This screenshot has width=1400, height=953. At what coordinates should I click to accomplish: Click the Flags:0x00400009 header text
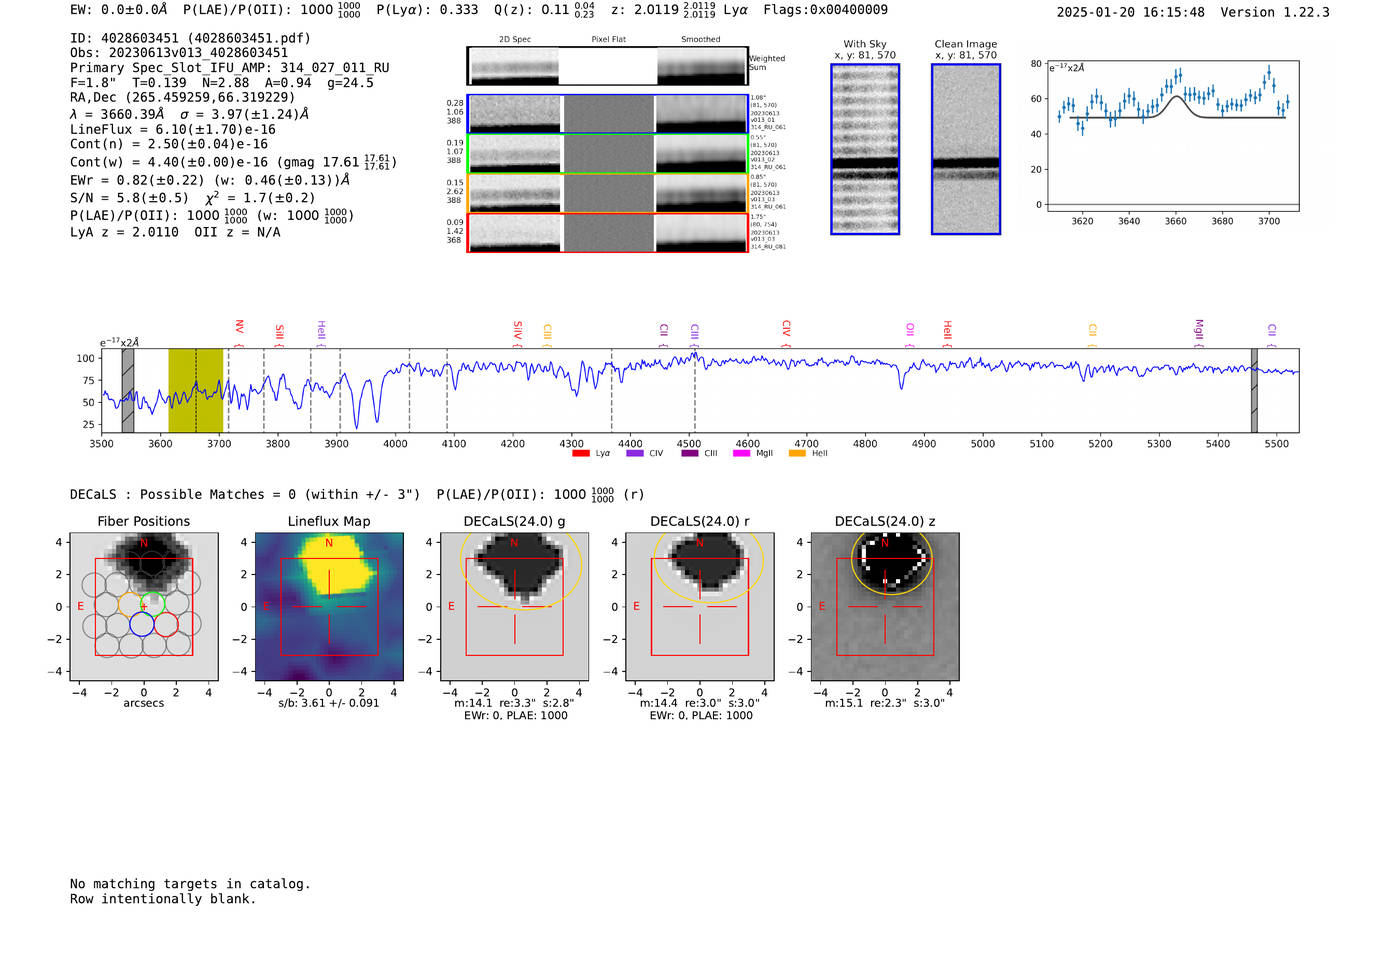pyautogui.click(x=825, y=10)
